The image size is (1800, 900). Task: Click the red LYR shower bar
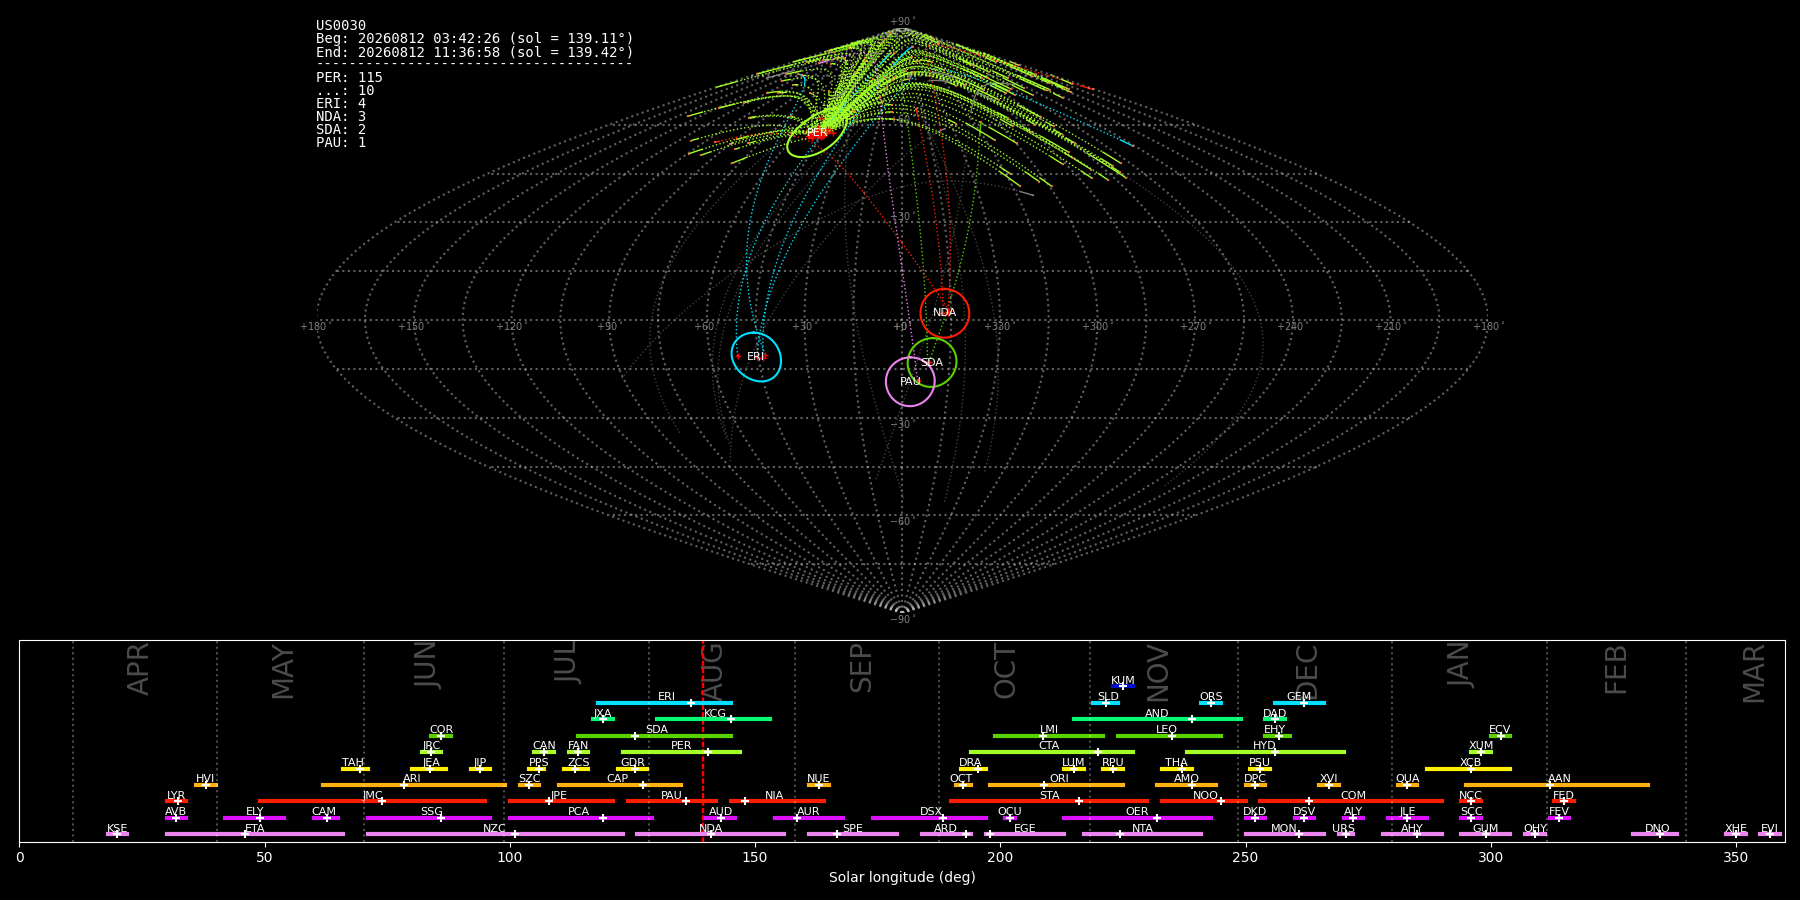(x=176, y=801)
